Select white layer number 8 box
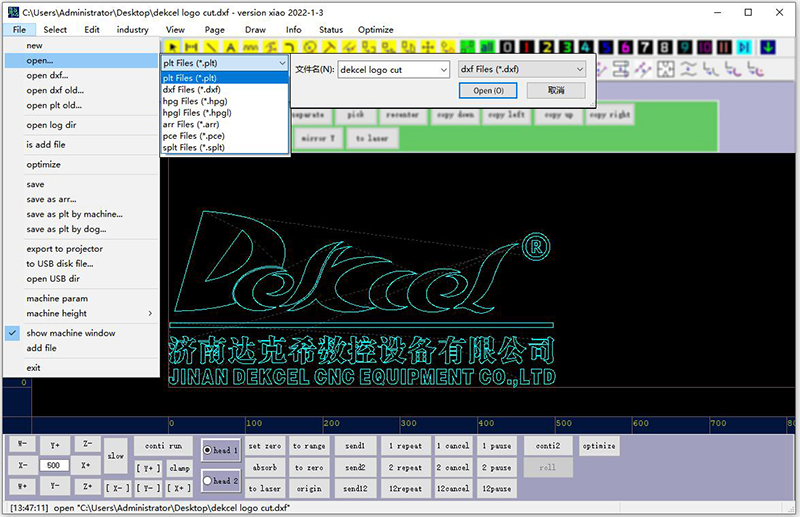Image resolution: width=800 pixels, height=517 pixels. click(x=665, y=47)
